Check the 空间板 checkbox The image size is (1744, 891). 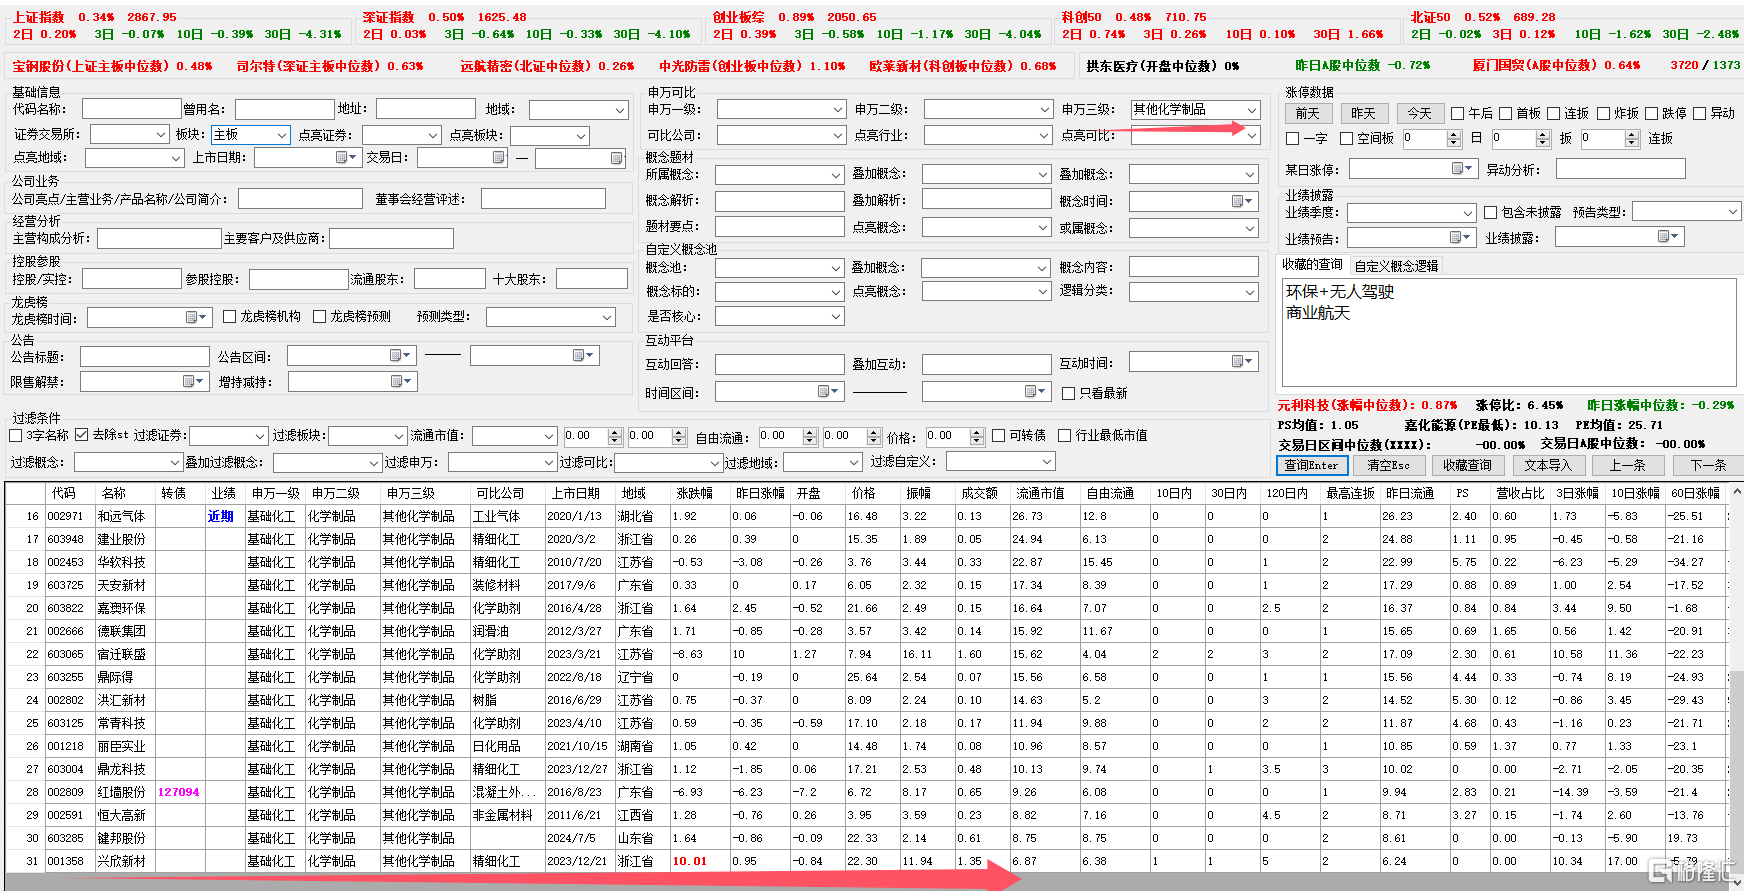[1346, 138]
